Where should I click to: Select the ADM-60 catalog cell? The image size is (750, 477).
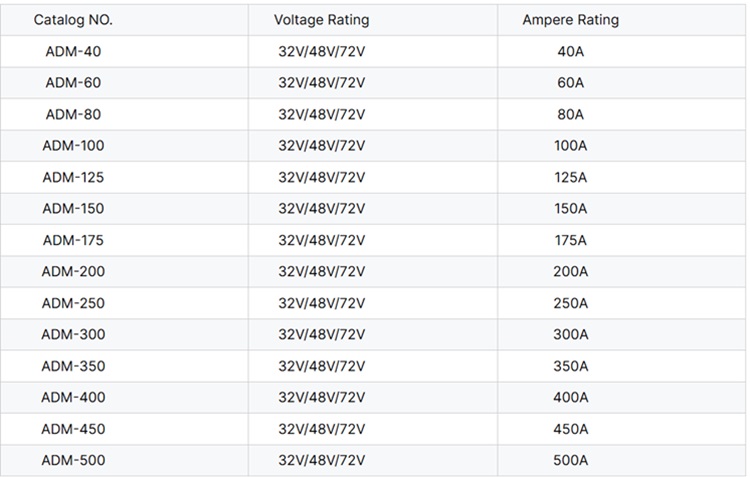pos(73,83)
